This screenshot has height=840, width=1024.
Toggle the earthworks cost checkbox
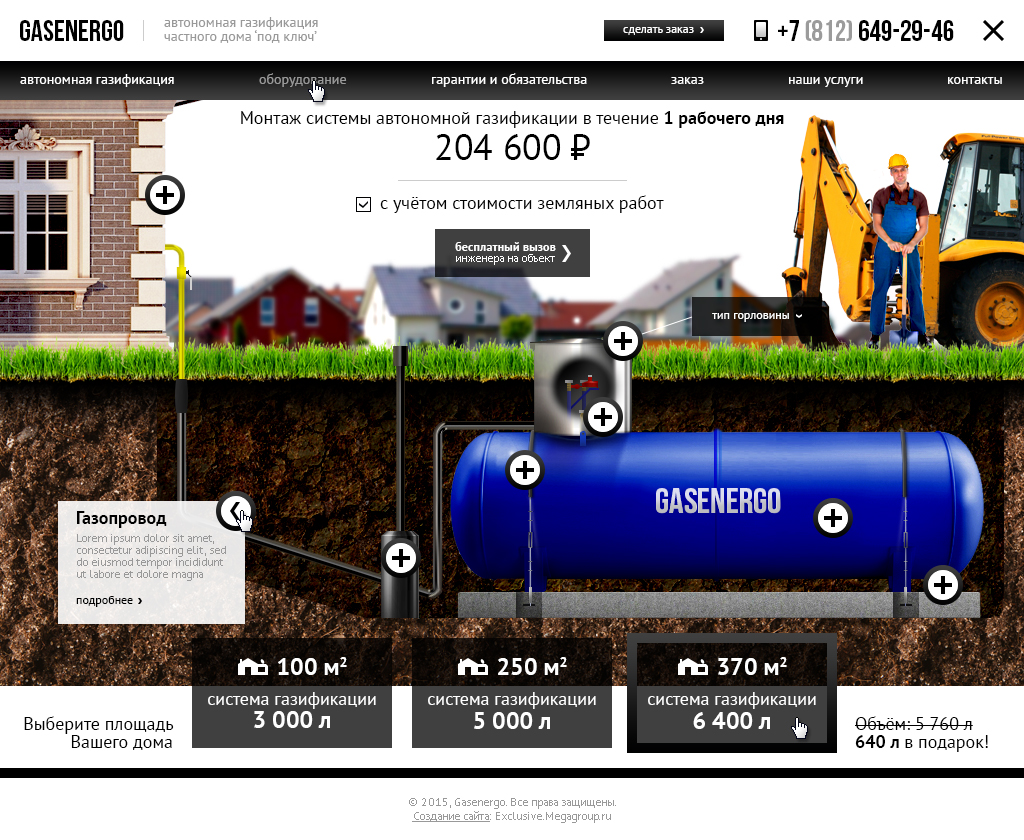pos(364,204)
